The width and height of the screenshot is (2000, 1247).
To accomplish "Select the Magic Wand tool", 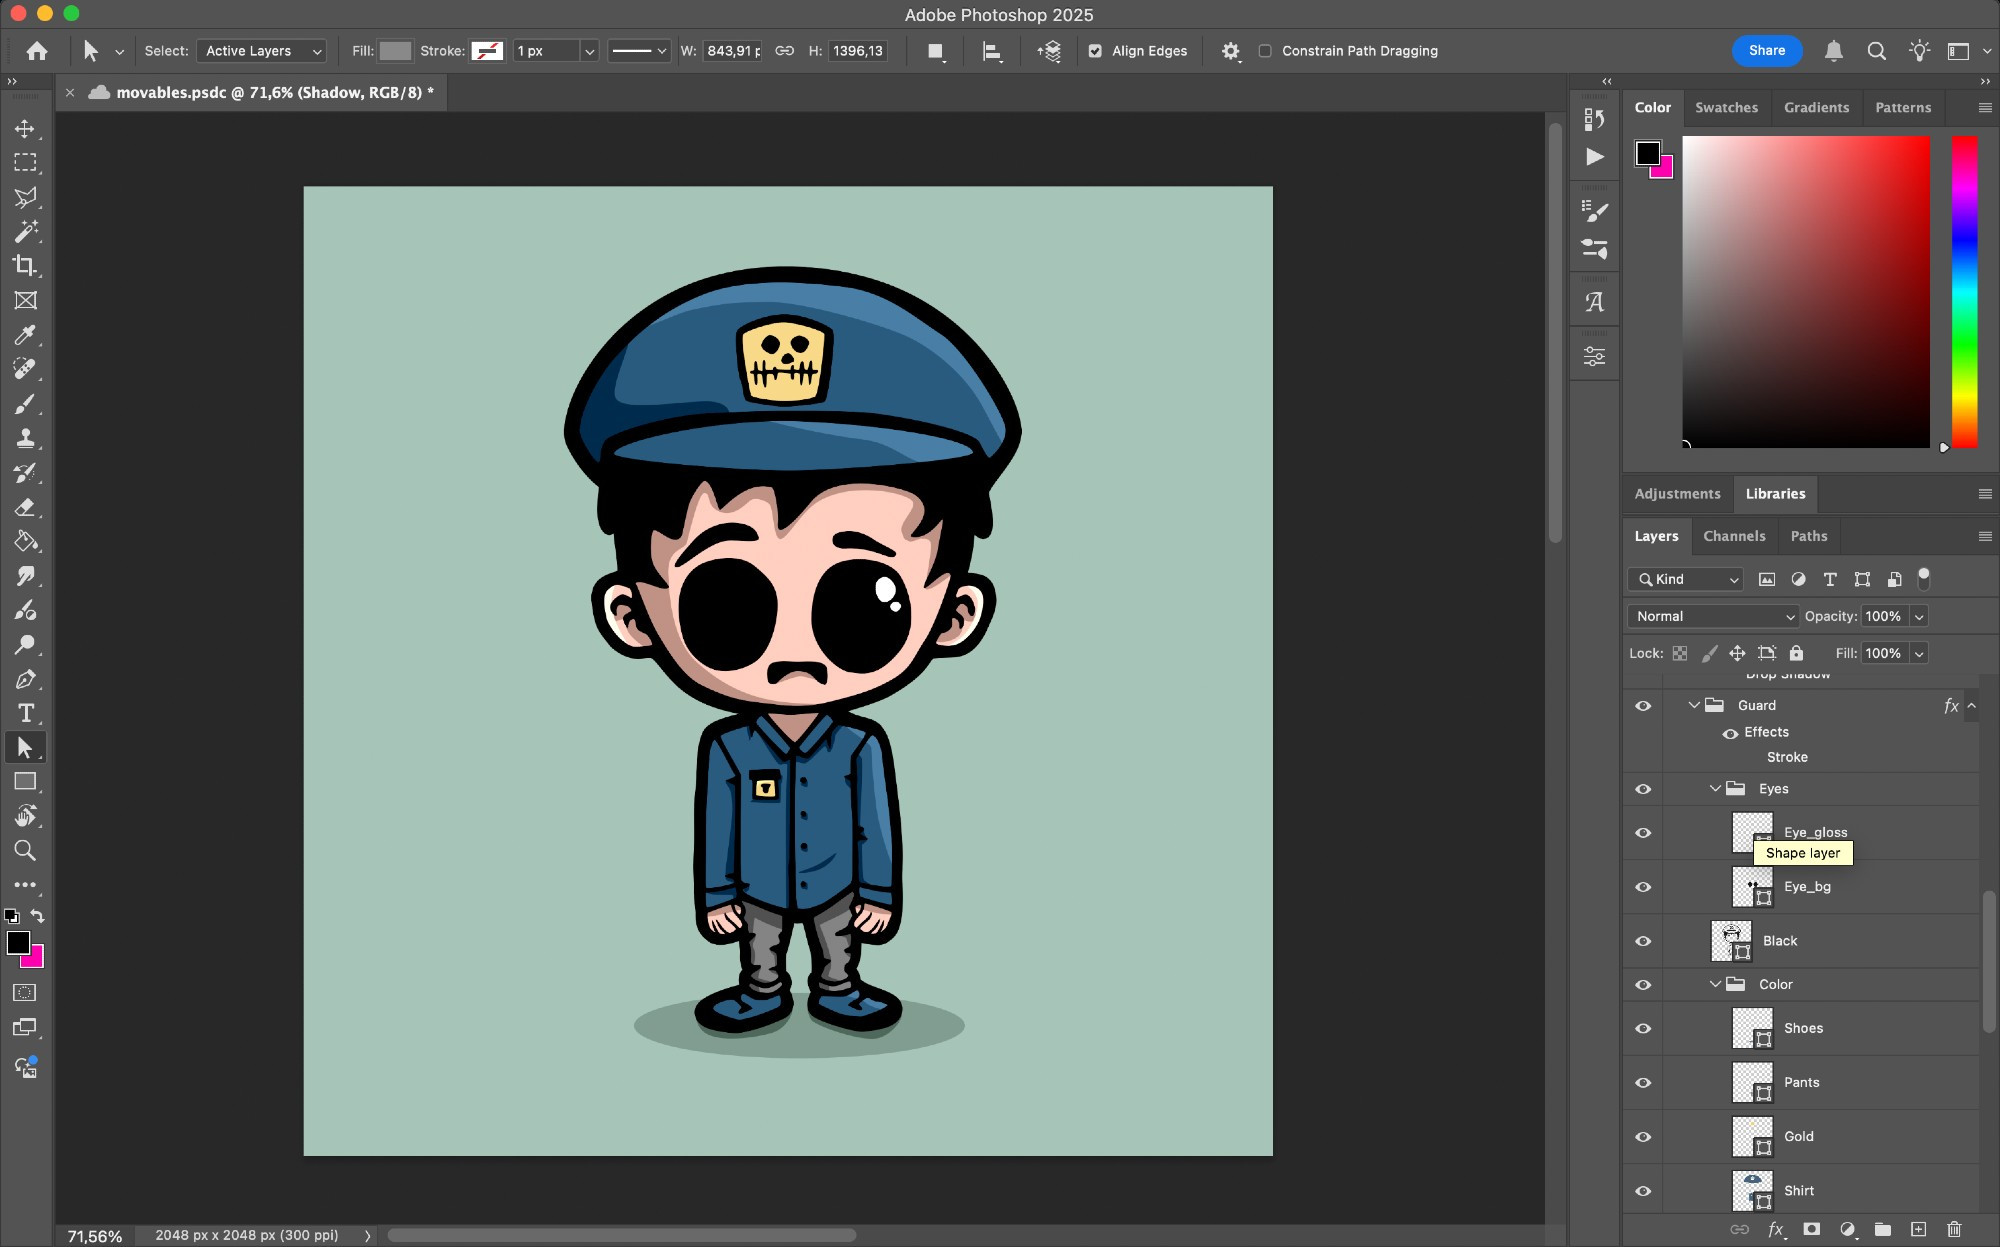I will click(x=25, y=231).
